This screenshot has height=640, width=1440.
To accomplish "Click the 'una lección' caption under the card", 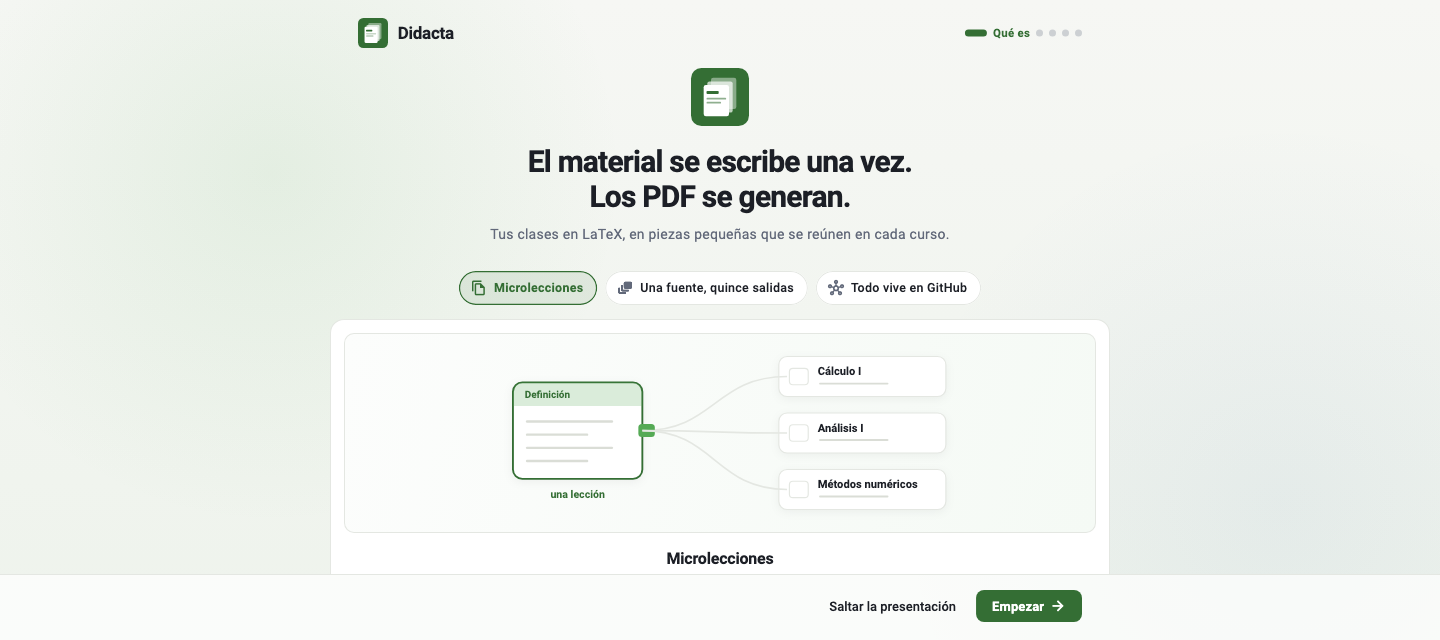I will click(x=578, y=494).
